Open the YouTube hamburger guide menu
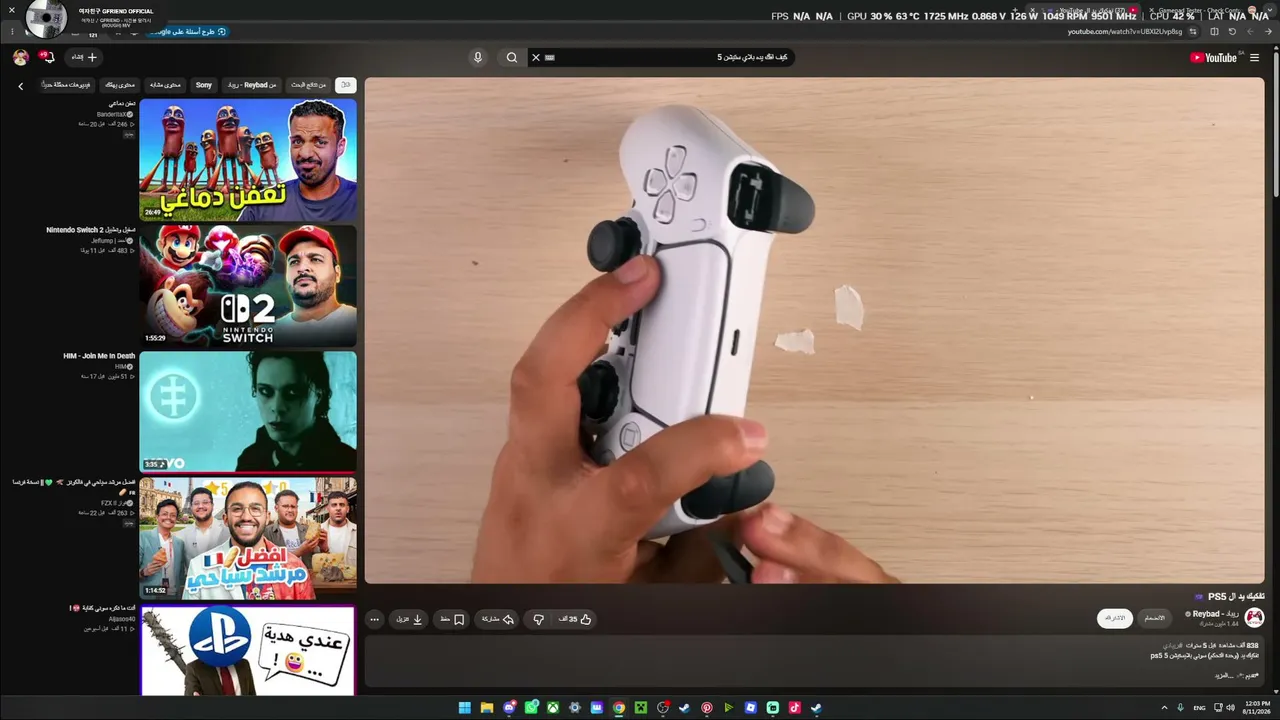1280x720 pixels. [1254, 58]
